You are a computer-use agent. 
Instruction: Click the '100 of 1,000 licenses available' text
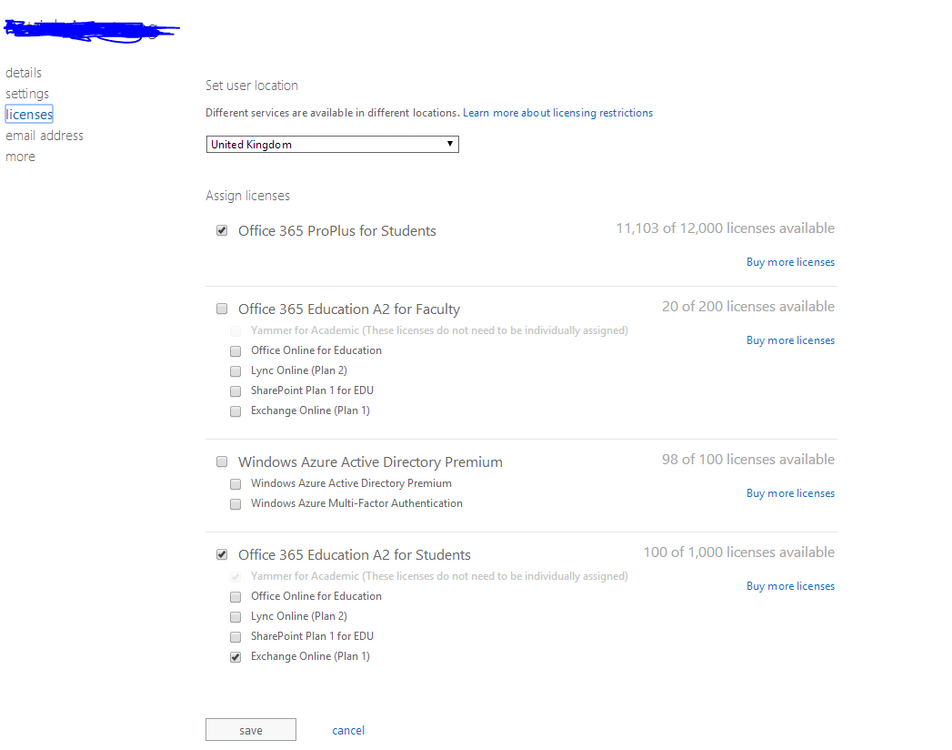click(x=739, y=553)
